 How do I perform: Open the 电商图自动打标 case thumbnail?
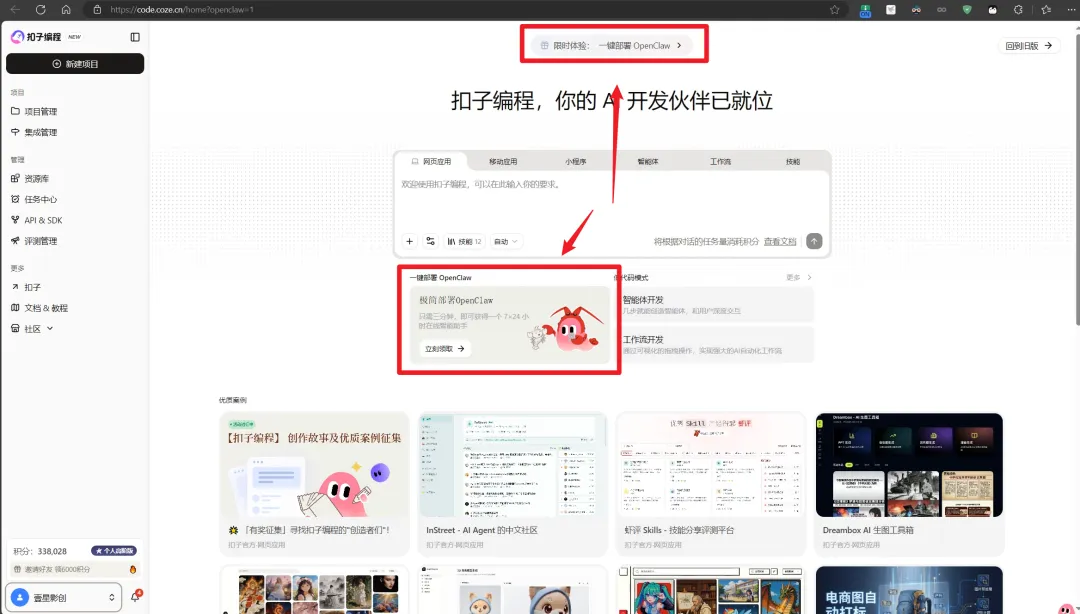[909, 591]
